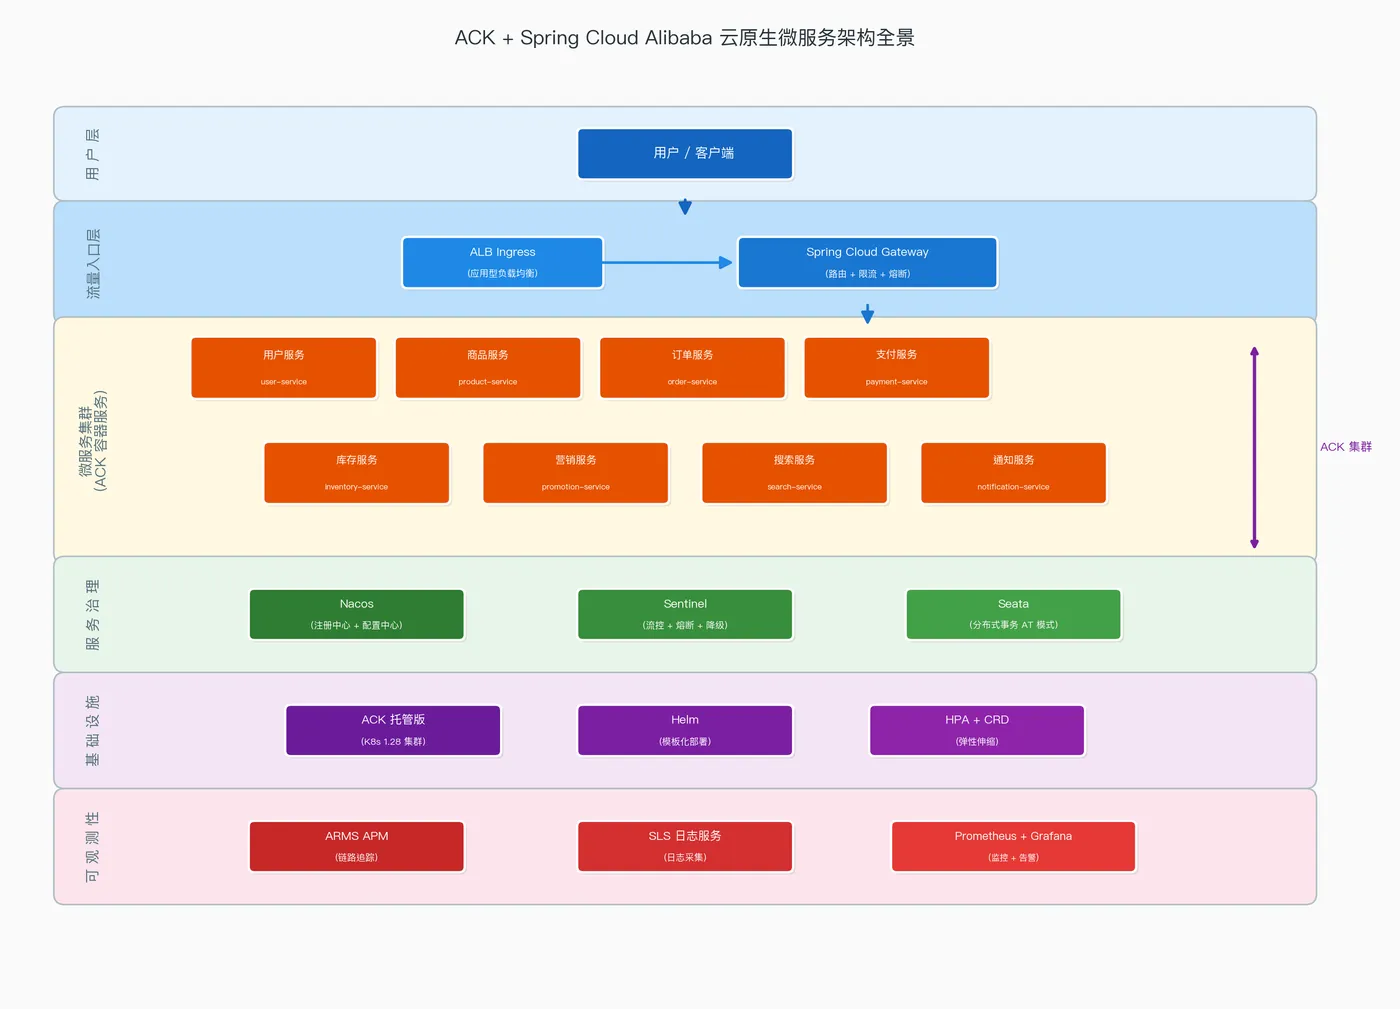Image resolution: width=1400 pixels, height=1009 pixels.
Task: Select the ALB Ingress node
Action: coord(502,262)
